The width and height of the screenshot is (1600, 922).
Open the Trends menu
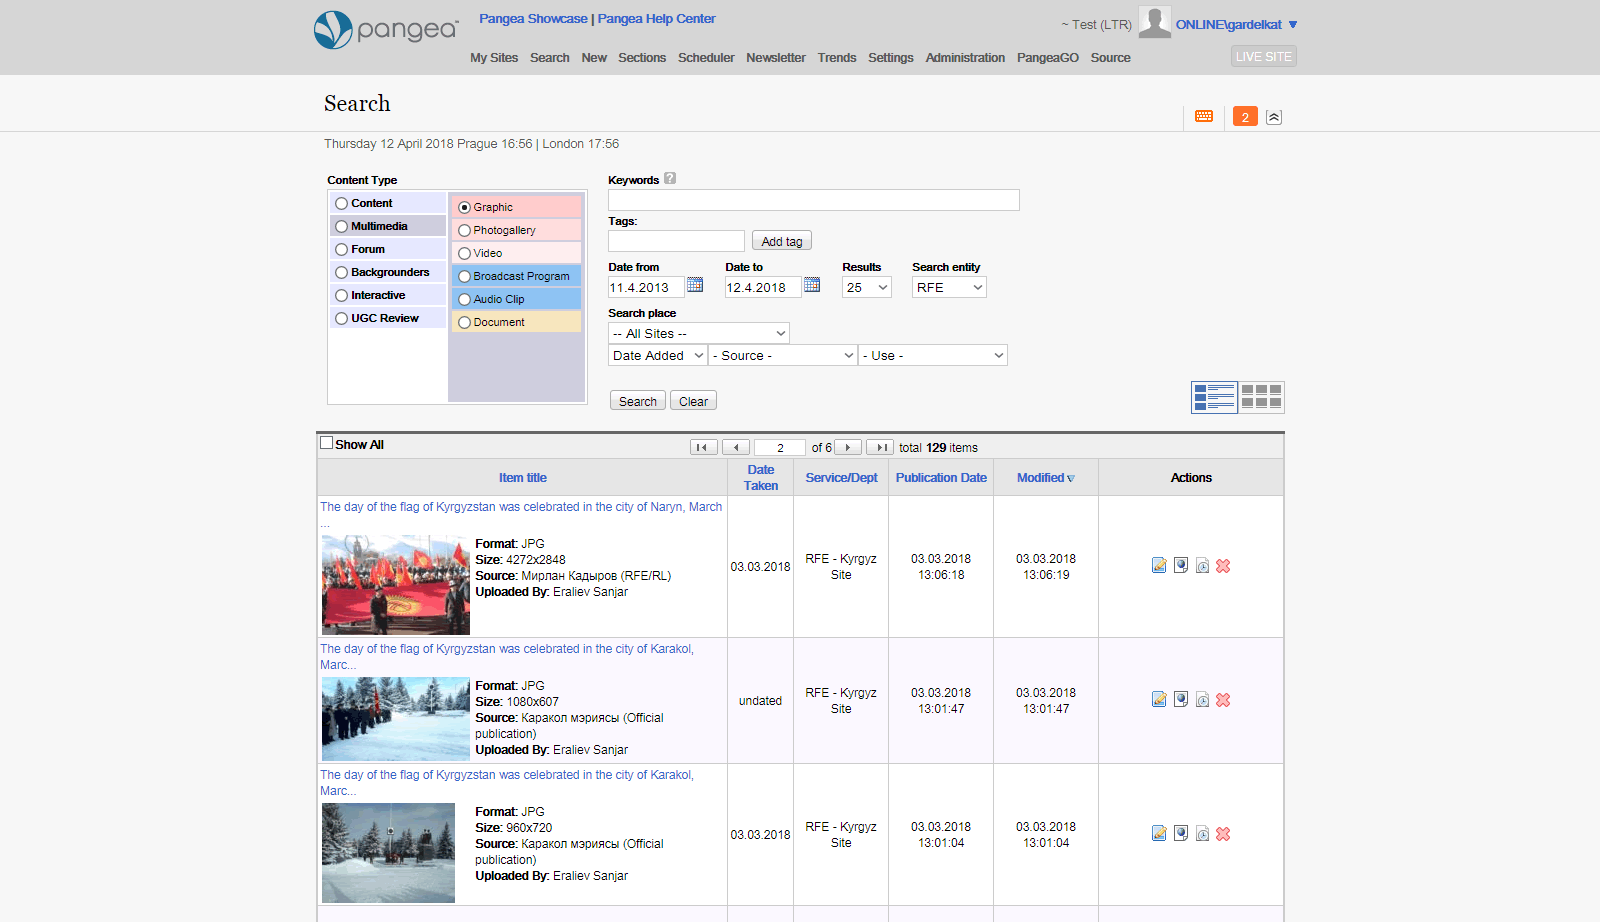[837, 58]
